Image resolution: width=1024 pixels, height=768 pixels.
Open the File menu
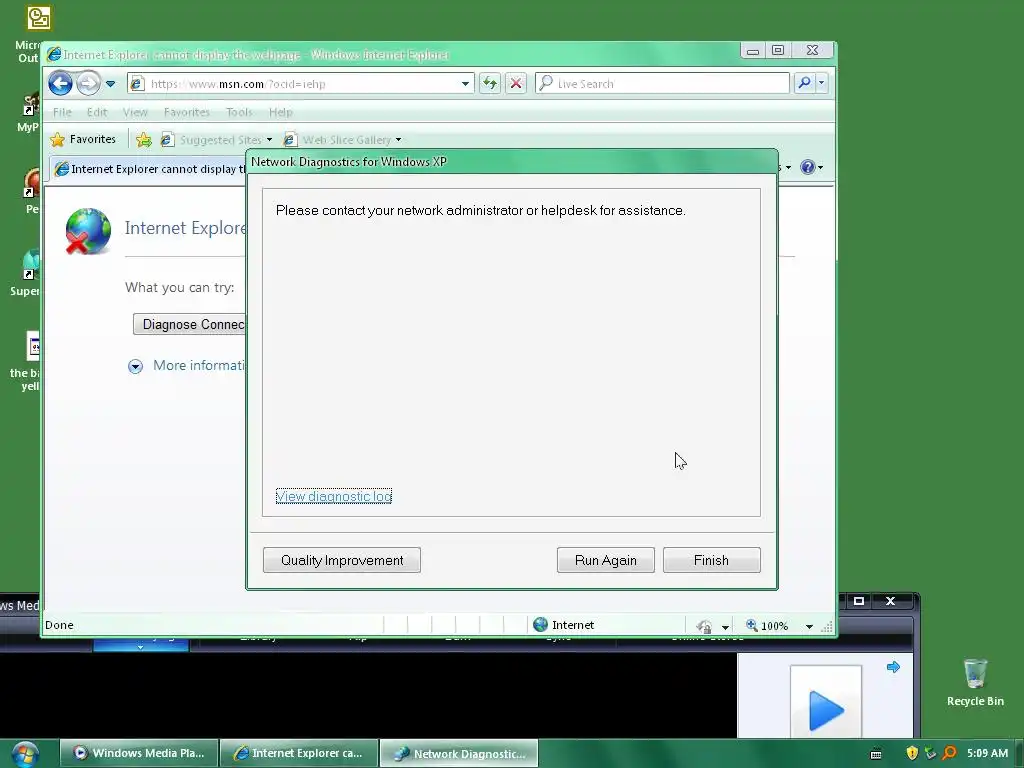(x=62, y=112)
